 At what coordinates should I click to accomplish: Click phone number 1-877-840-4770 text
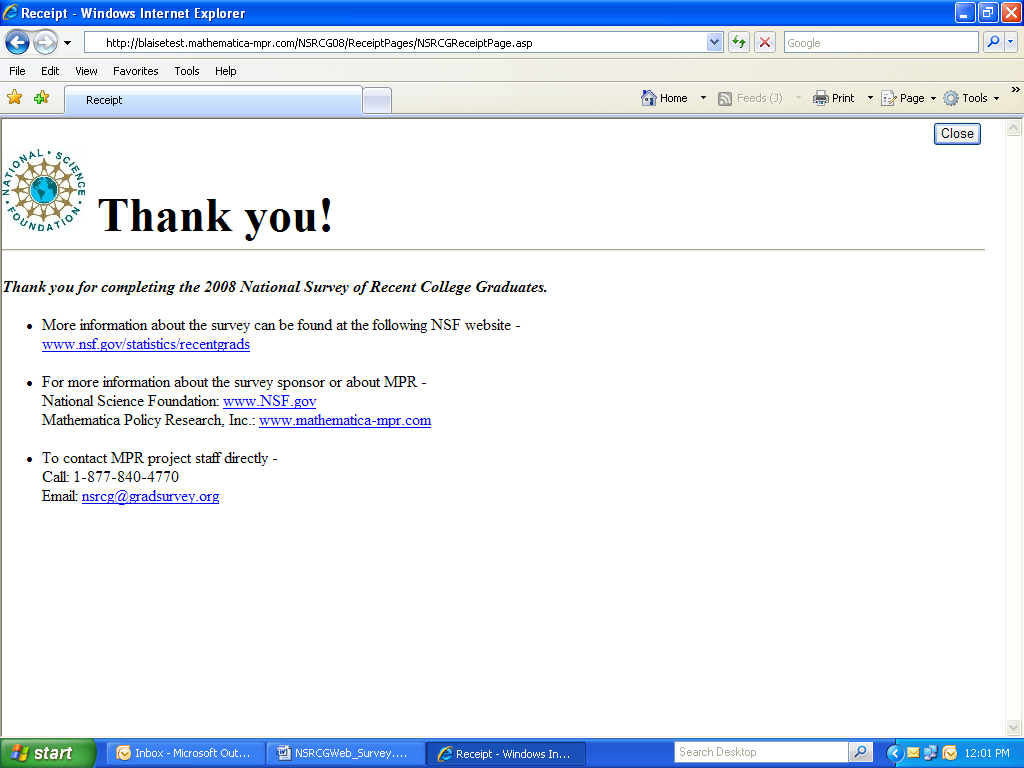coord(126,477)
